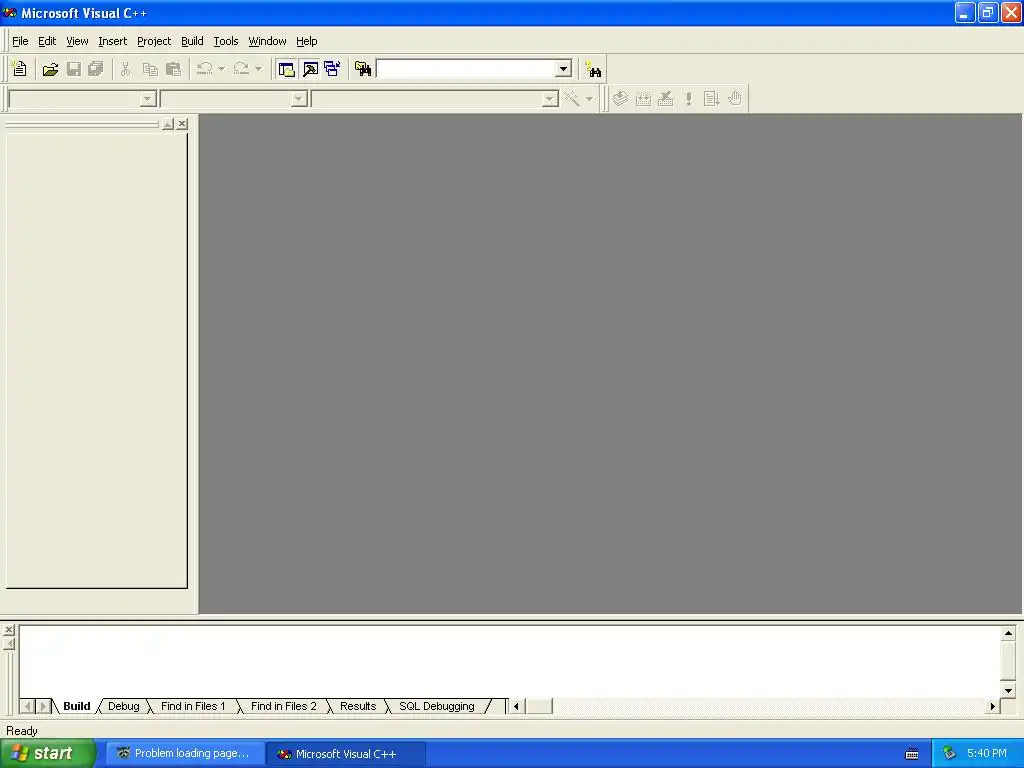1024x768 pixels.
Task: Switch to the Debug output tab
Action: click(123, 706)
